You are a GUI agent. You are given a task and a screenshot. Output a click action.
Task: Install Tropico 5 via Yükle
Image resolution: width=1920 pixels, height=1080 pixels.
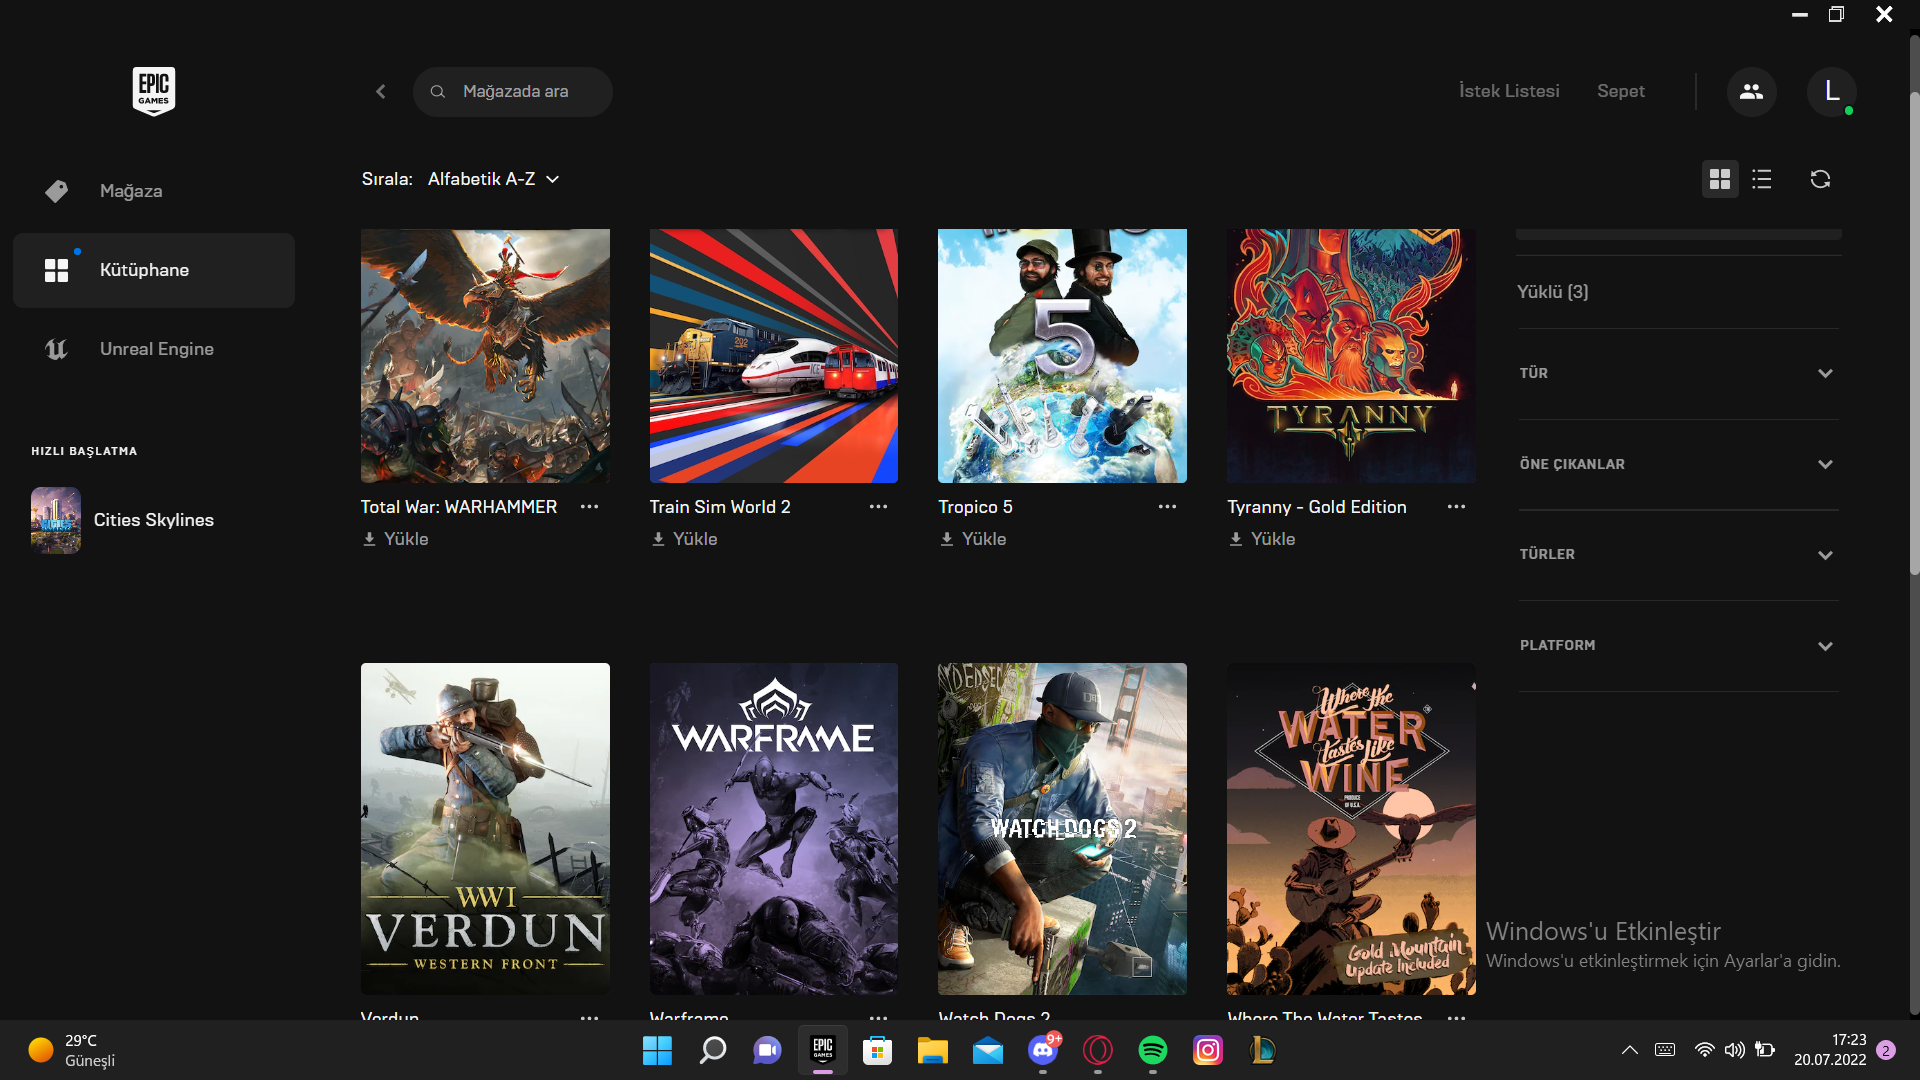pos(973,539)
